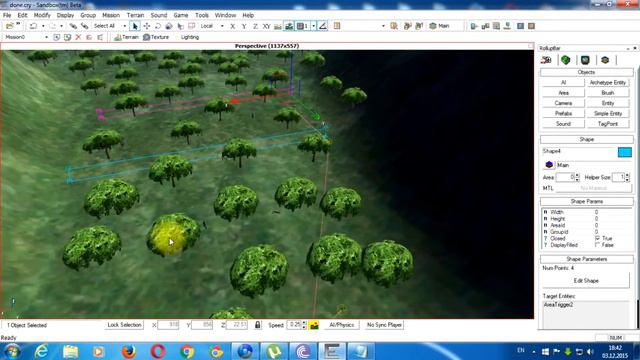Viewport: 640px width, 360px height.
Task: Activate the Select terrain tool
Action: 180,26
